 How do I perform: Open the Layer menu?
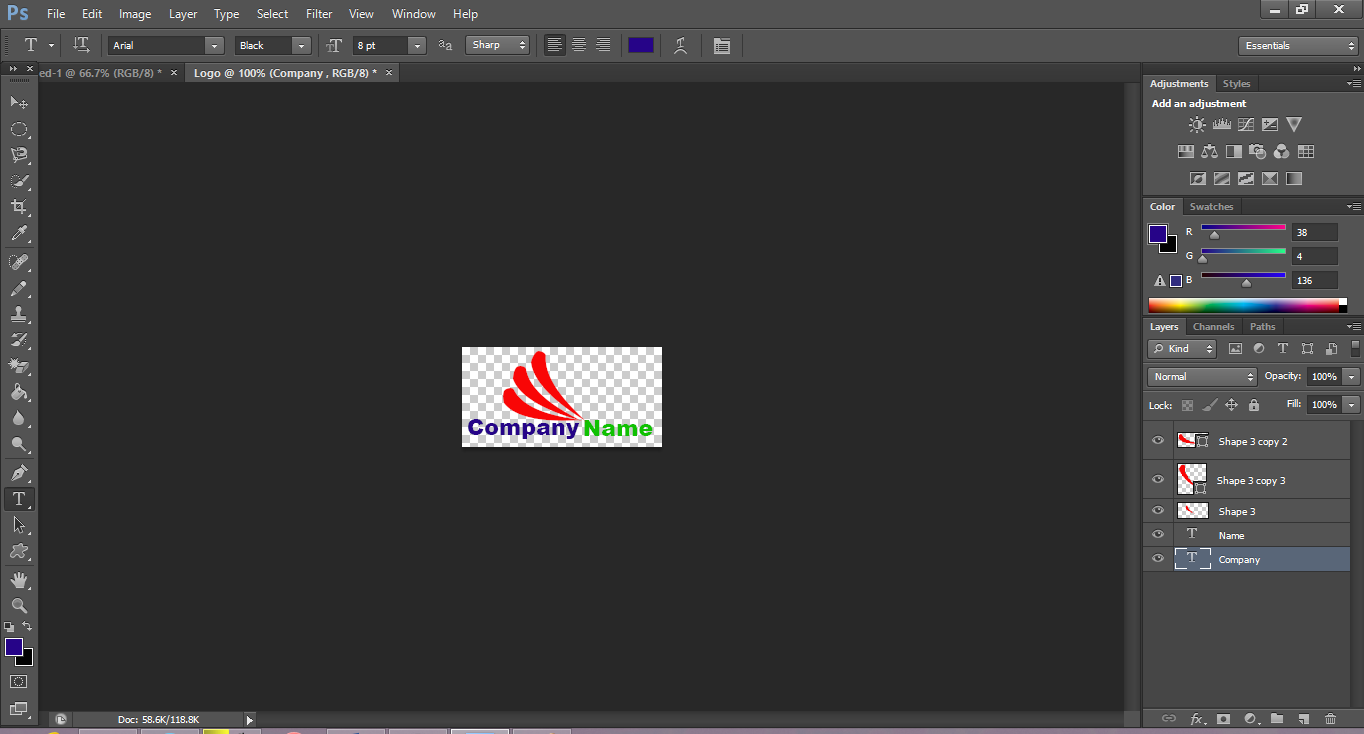[183, 14]
